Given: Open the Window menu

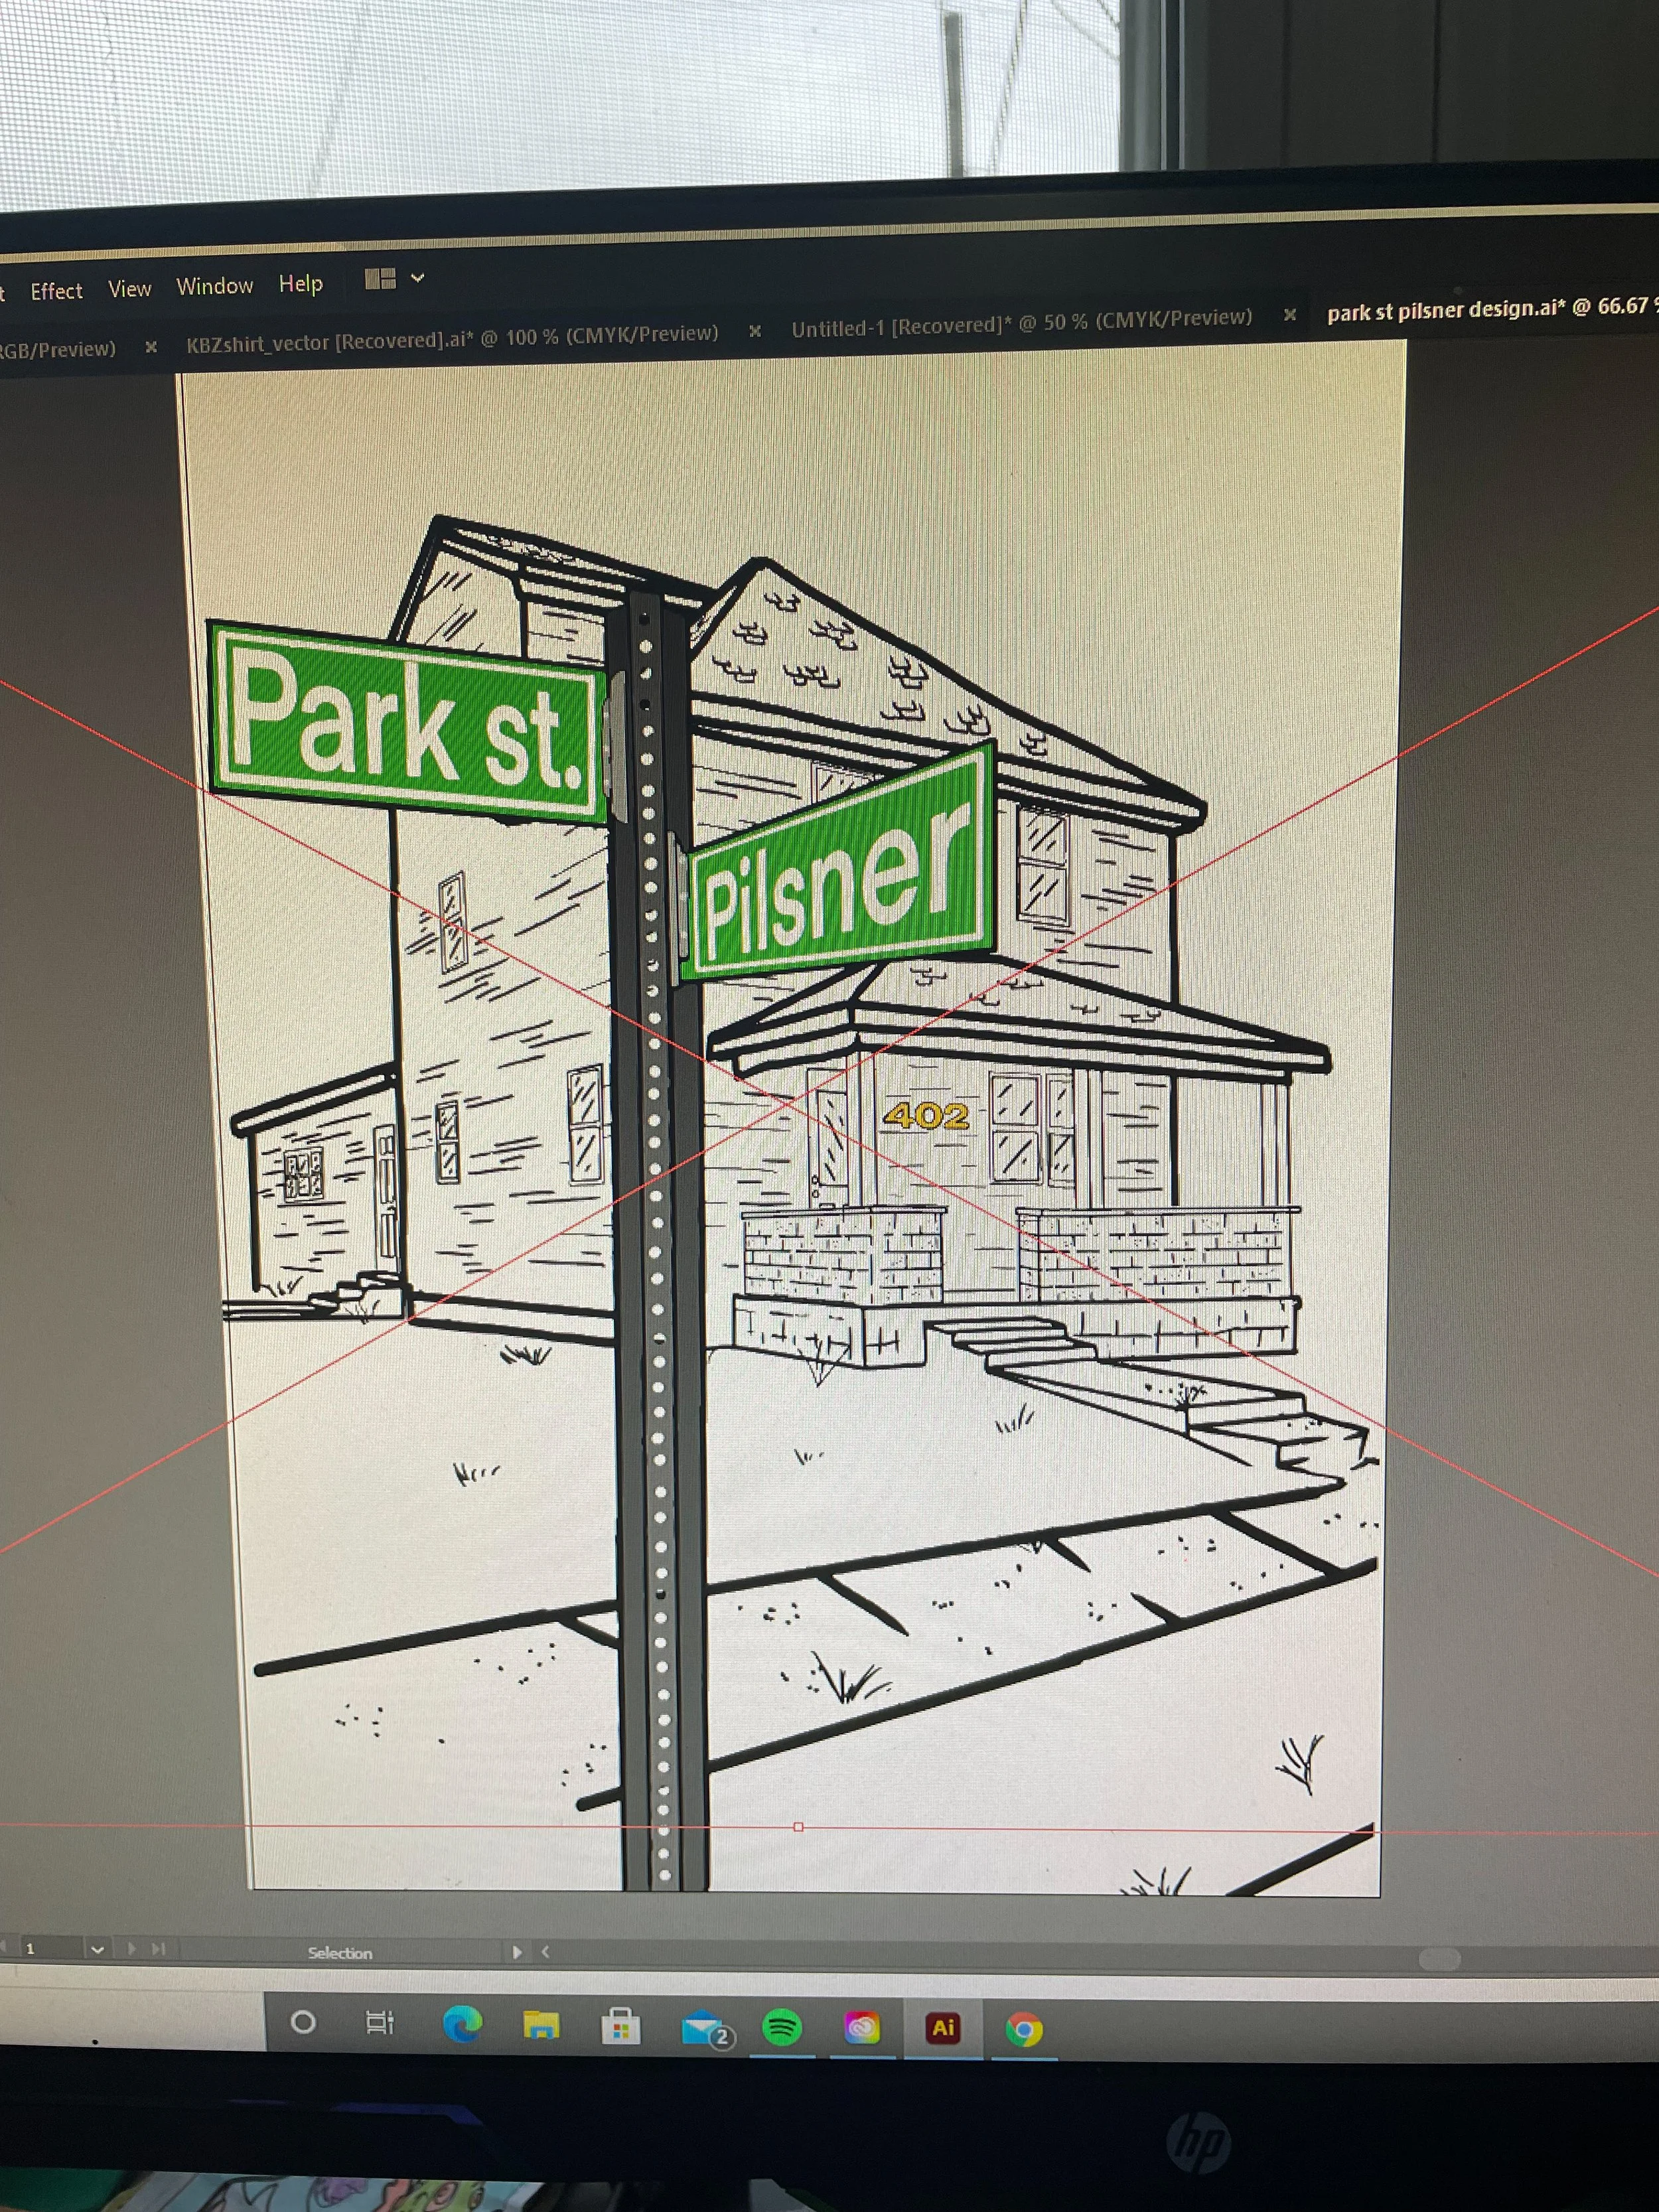Looking at the screenshot, I should coord(215,286).
